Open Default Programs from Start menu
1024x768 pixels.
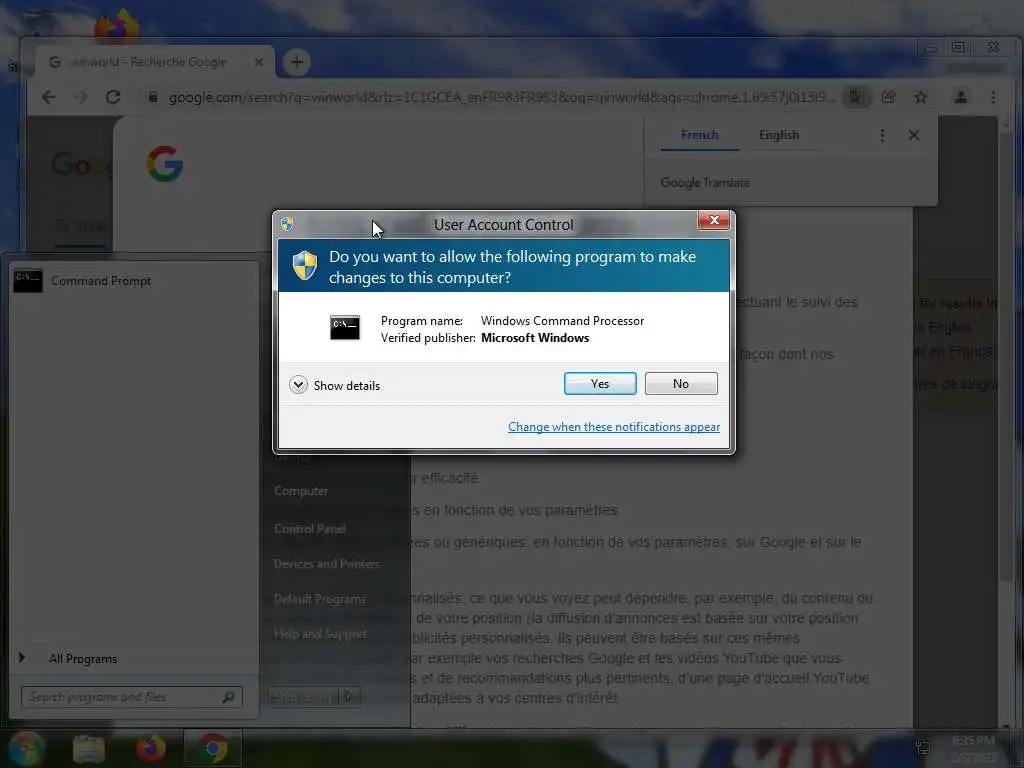click(319, 599)
